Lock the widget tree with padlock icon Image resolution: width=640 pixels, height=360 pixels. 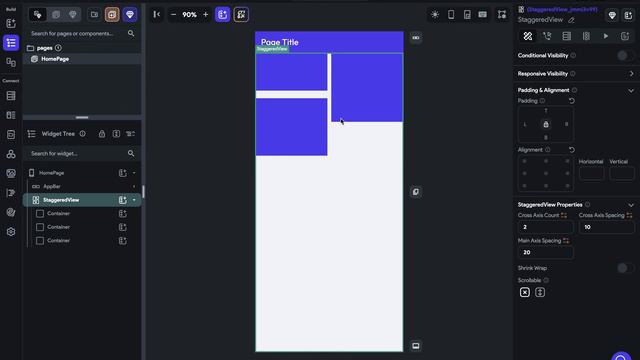102,134
